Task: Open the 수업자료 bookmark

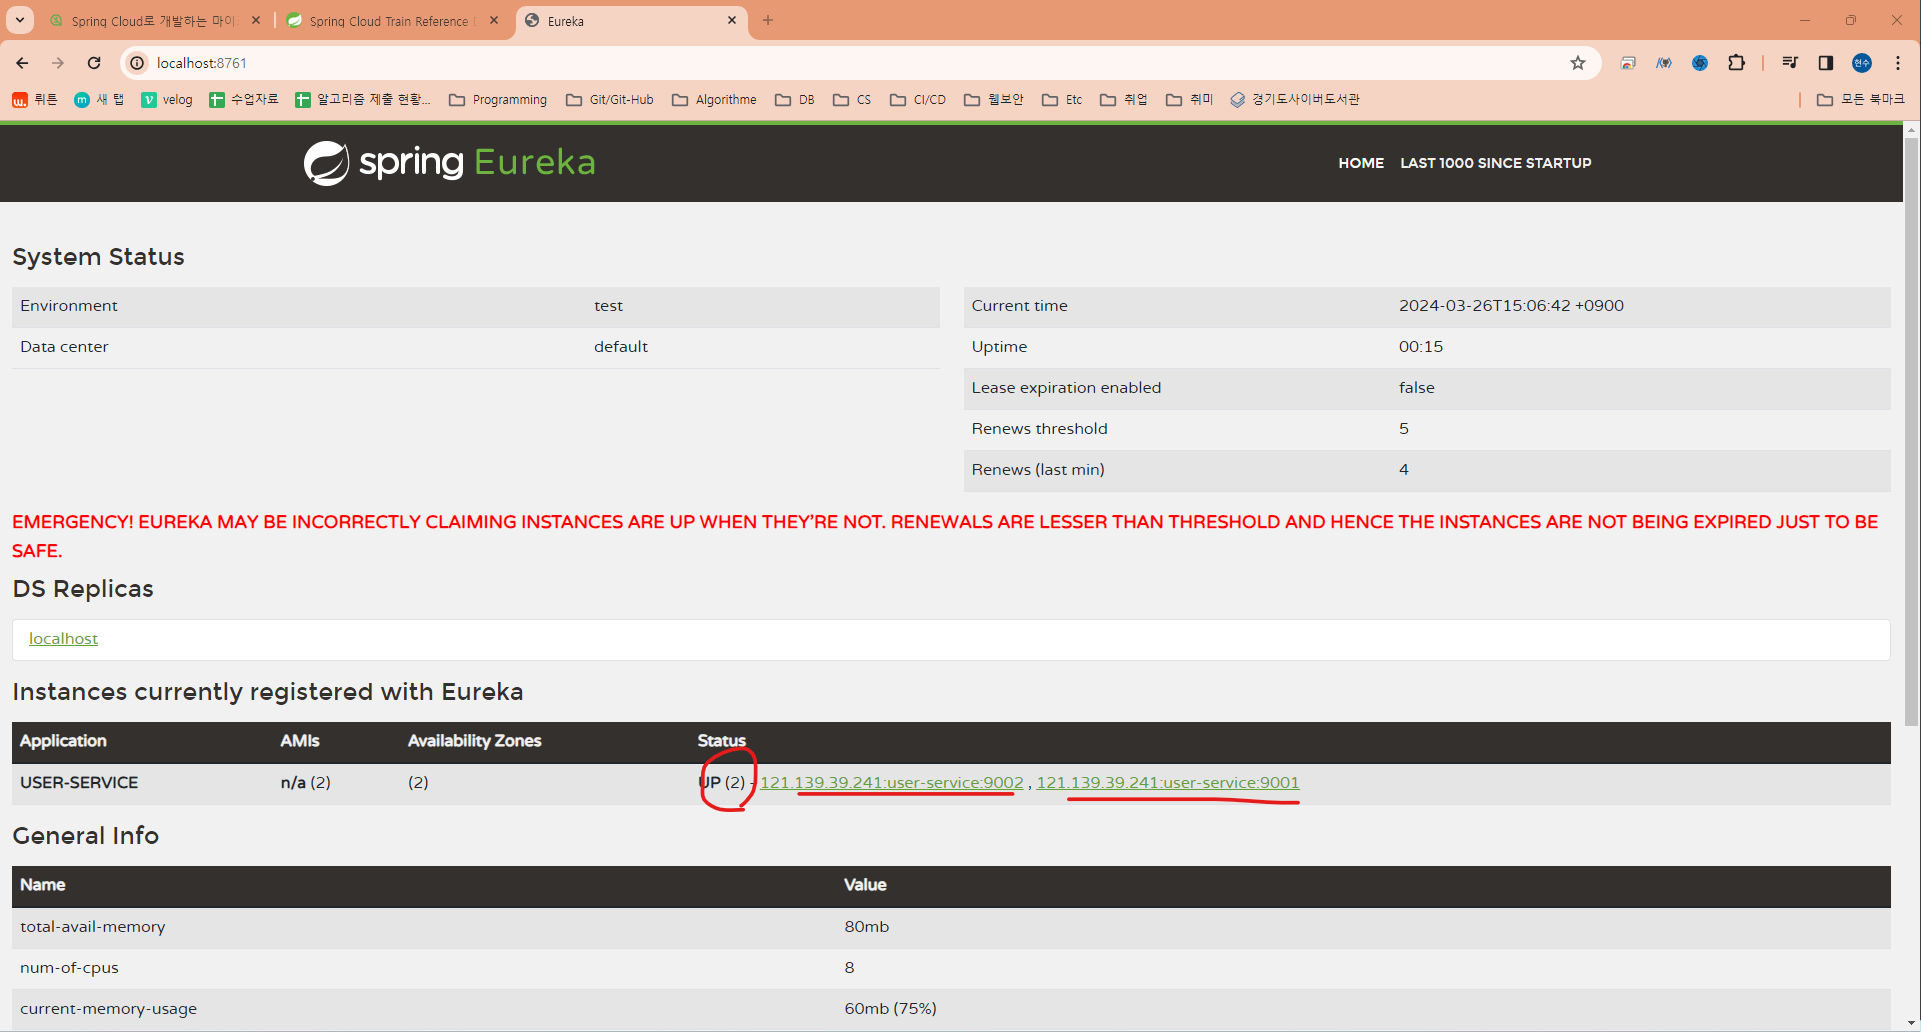Action: (x=244, y=100)
